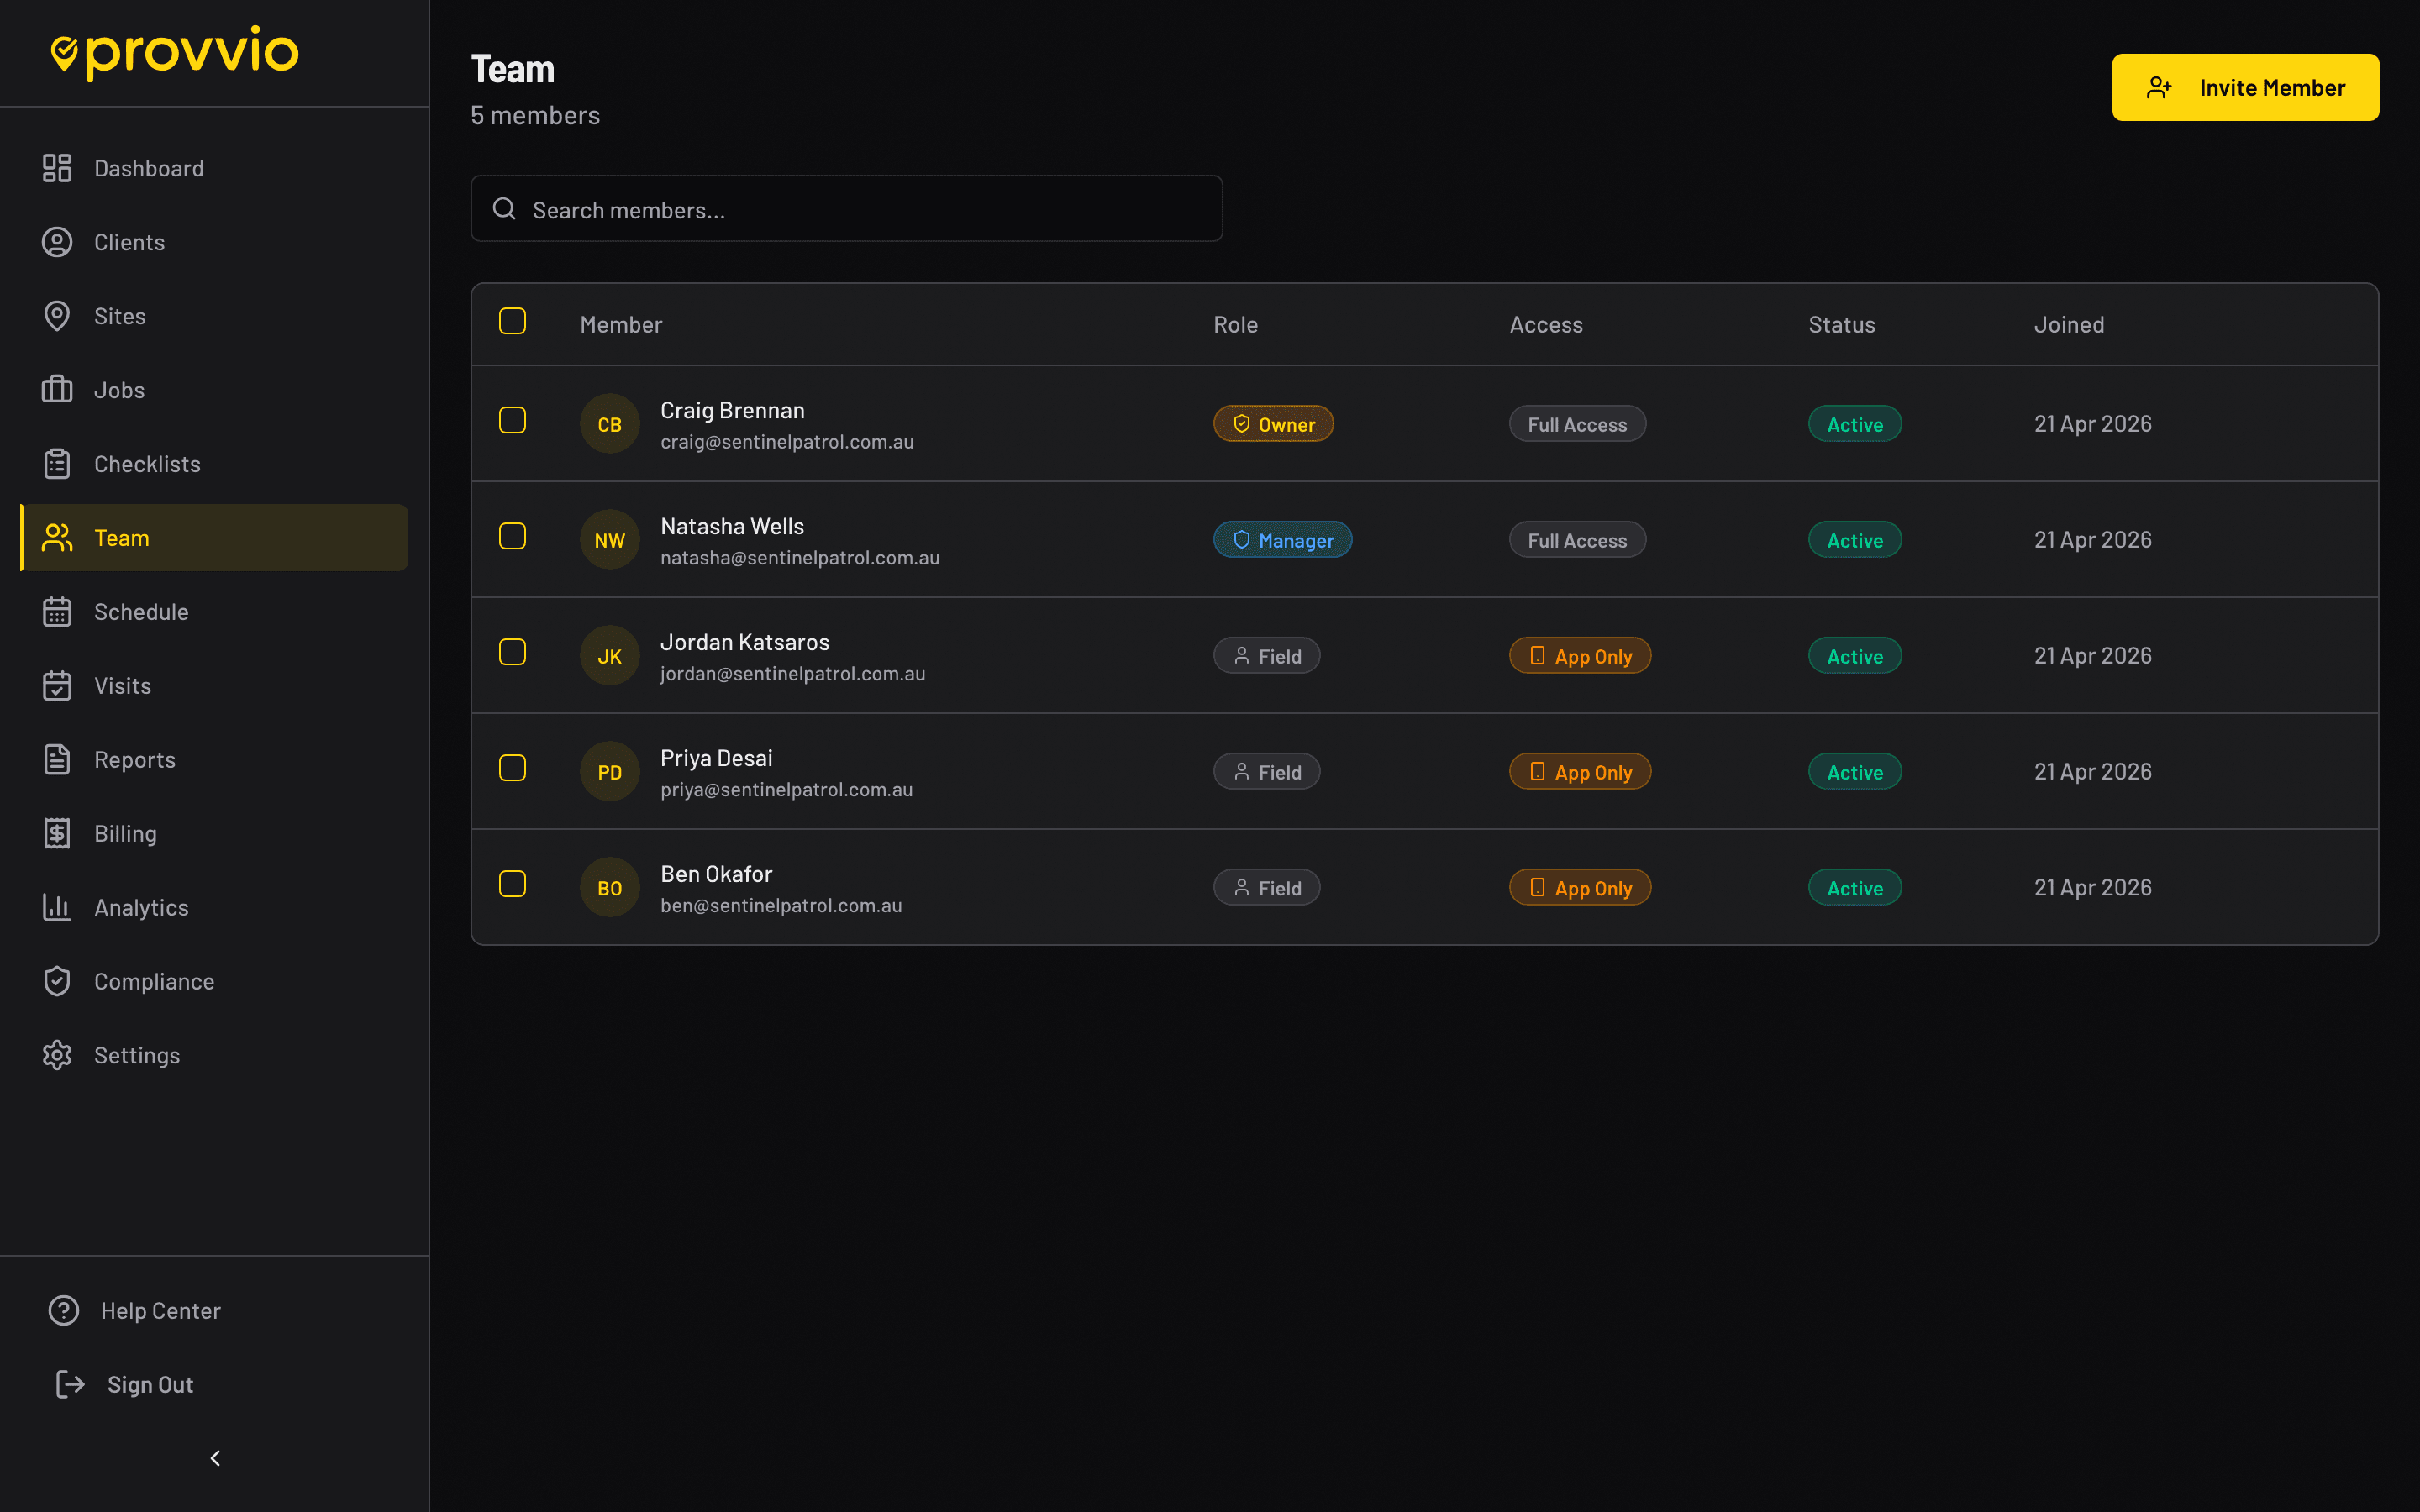Switch to the Team section
This screenshot has width=2420, height=1512.
(x=121, y=537)
